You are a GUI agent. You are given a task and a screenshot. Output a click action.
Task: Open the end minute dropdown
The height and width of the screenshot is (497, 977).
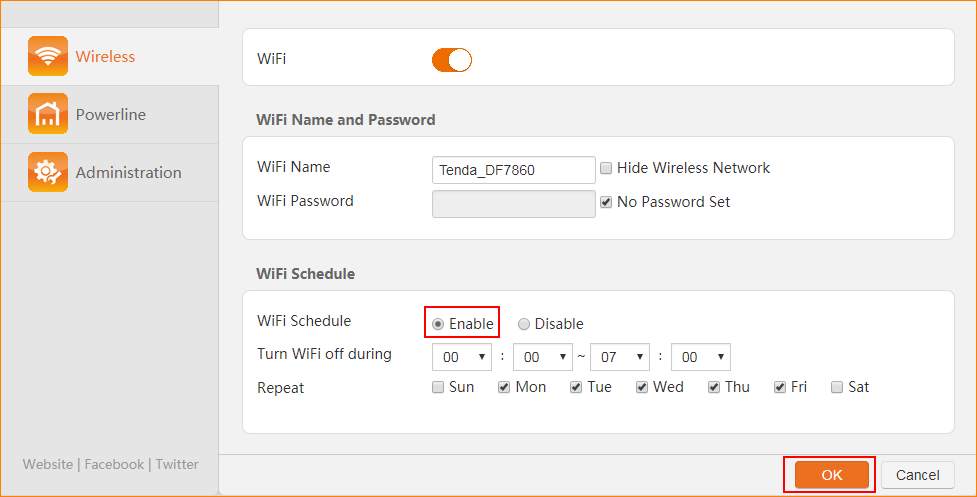tap(700, 357)
